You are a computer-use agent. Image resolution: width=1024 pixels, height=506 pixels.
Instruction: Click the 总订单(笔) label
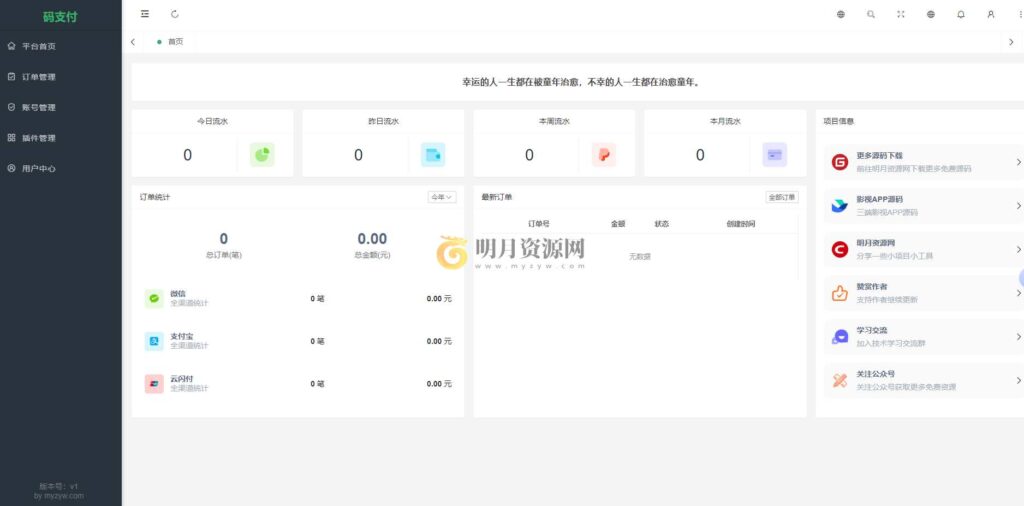pos(223,255)
